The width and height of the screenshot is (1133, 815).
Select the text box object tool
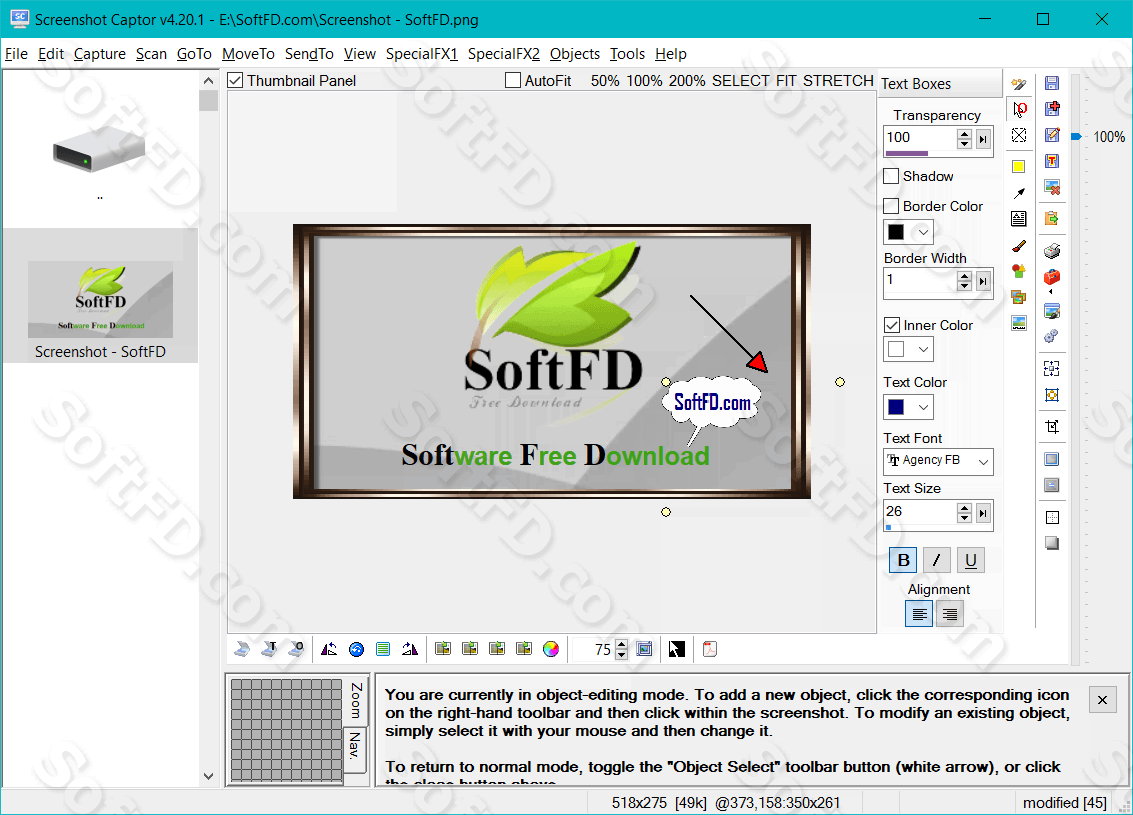(x=1019, y=219)
